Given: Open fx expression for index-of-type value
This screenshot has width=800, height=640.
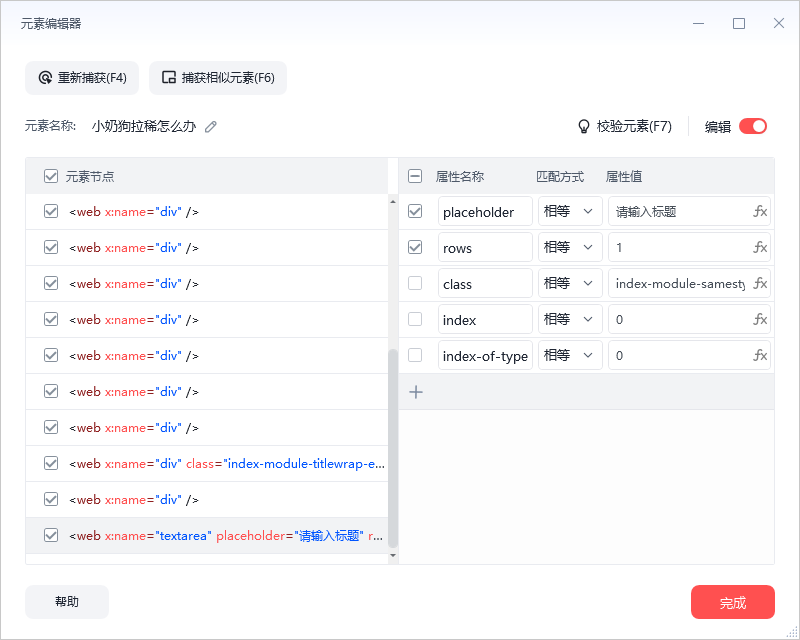Looking at the screenshot, I should tap(760, 356).
